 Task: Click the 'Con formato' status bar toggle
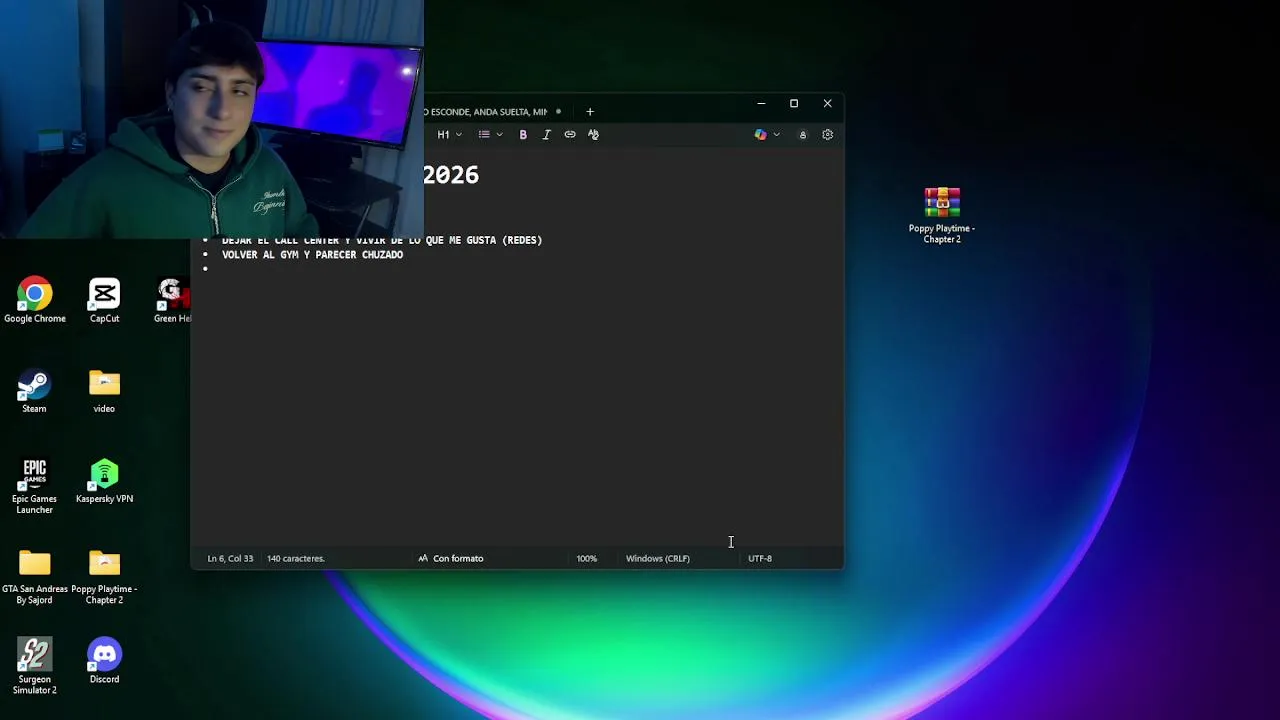[450, 559]
